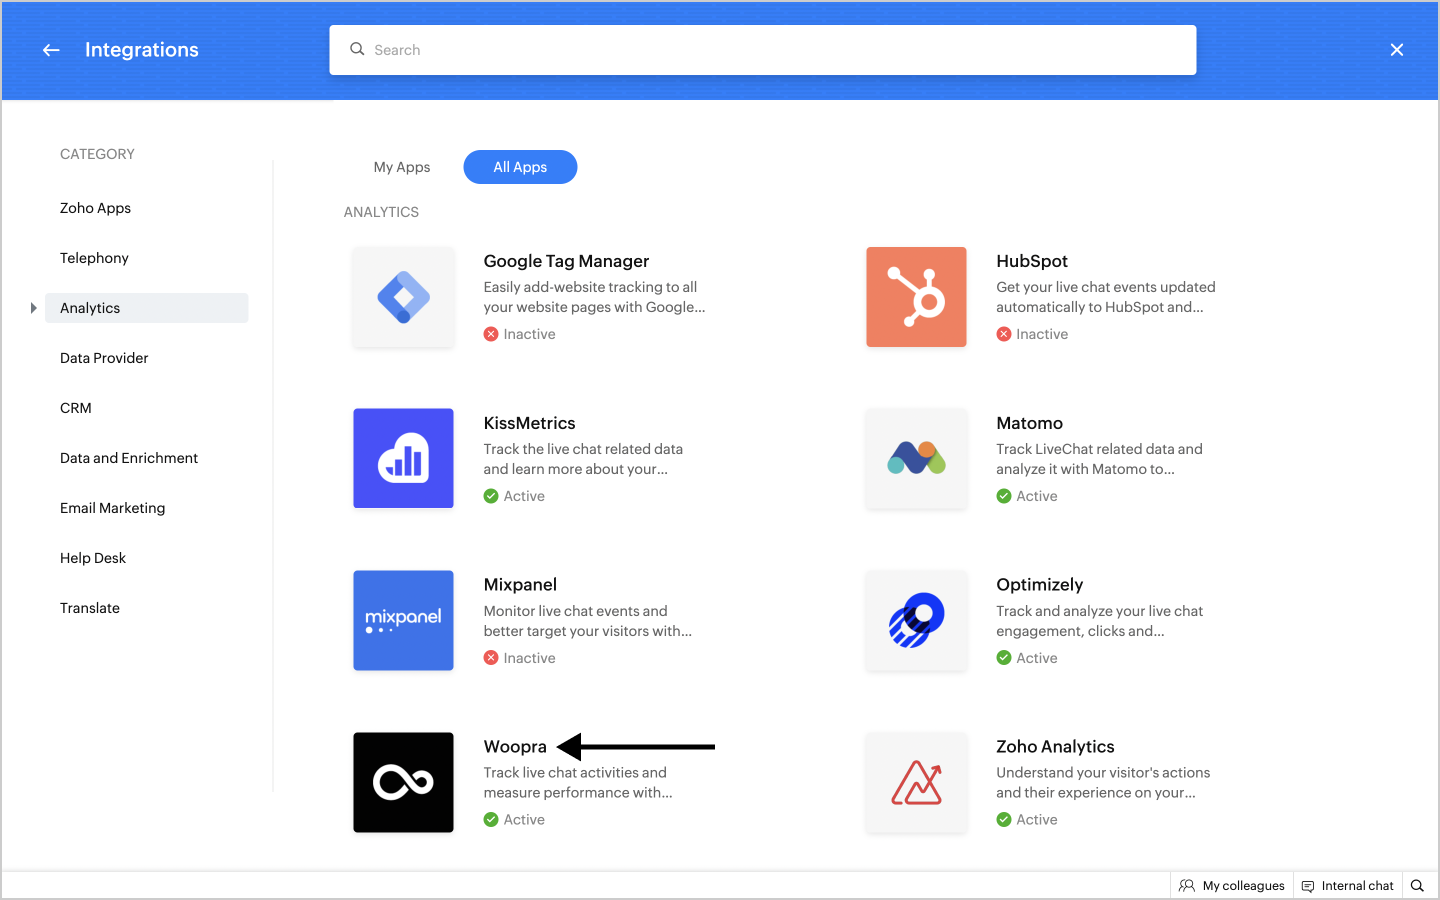The image size is (1440, 900).
Task: Open the Zoho Analytics integration title
Action: coord(1055,747)
